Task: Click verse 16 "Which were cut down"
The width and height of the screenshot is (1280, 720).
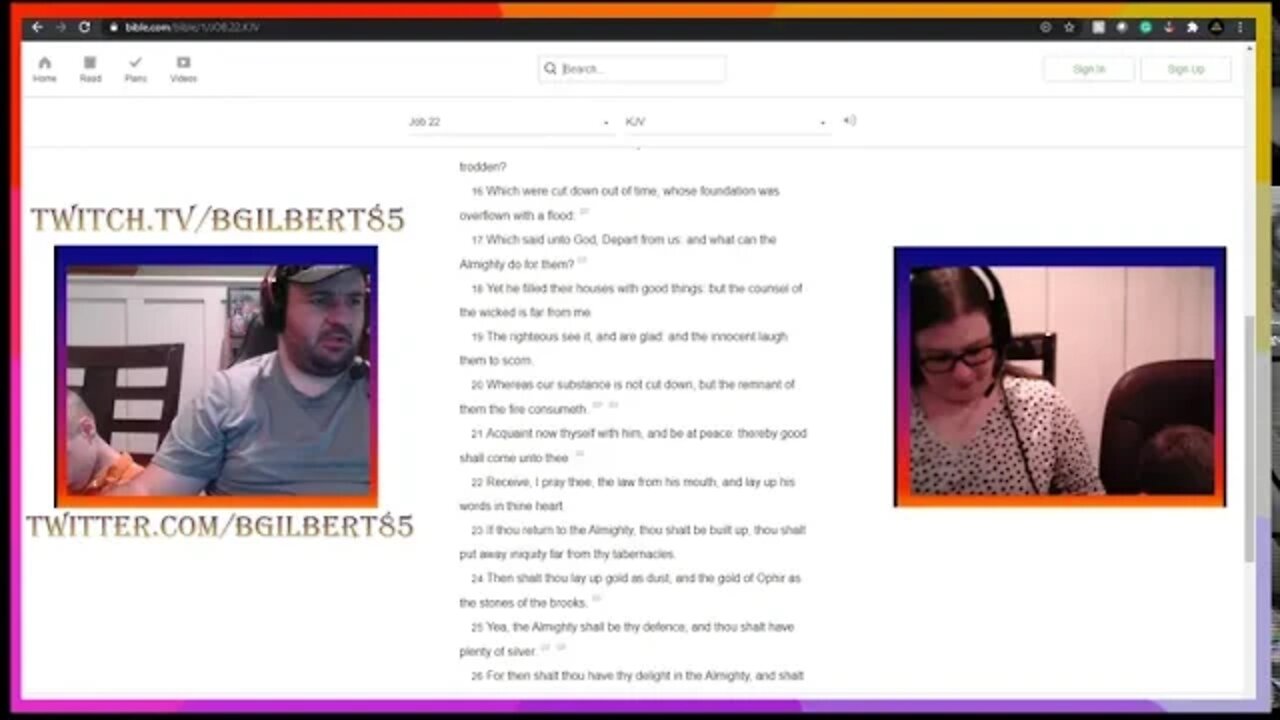Action: [x=619, y=203]
